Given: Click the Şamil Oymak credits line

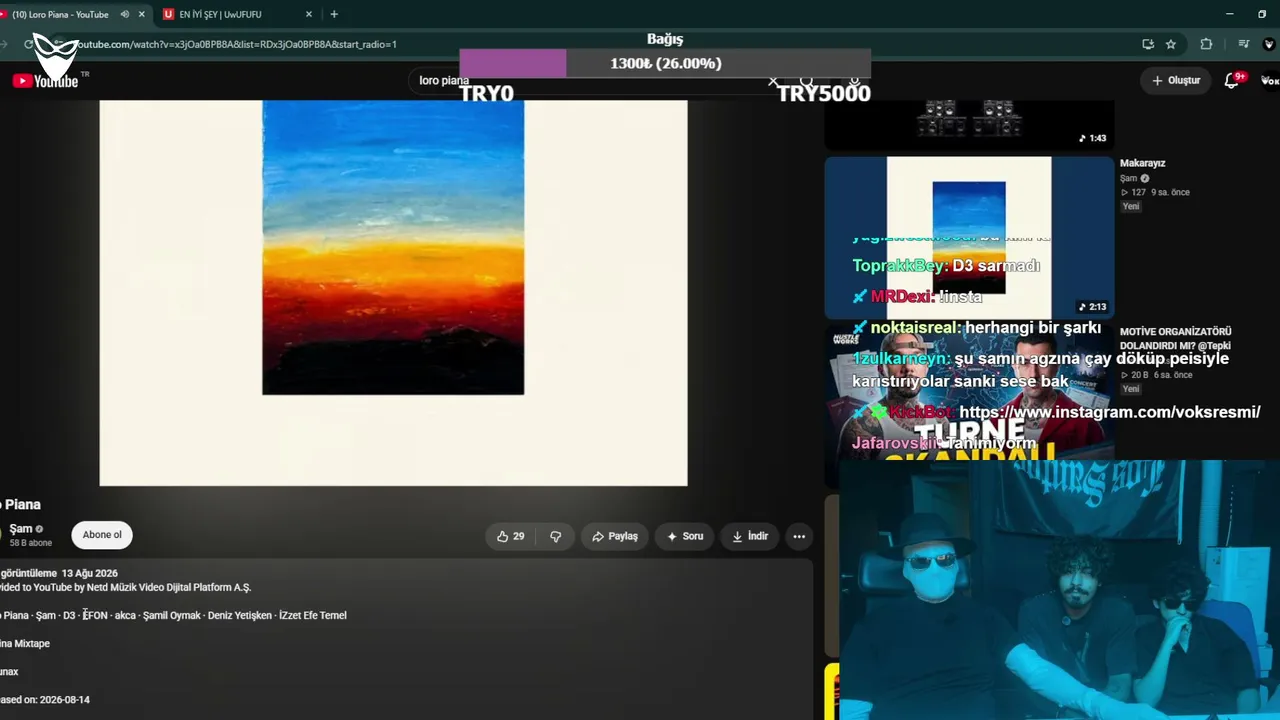Looking at the screenshot, I should click(x=173, y=615).
